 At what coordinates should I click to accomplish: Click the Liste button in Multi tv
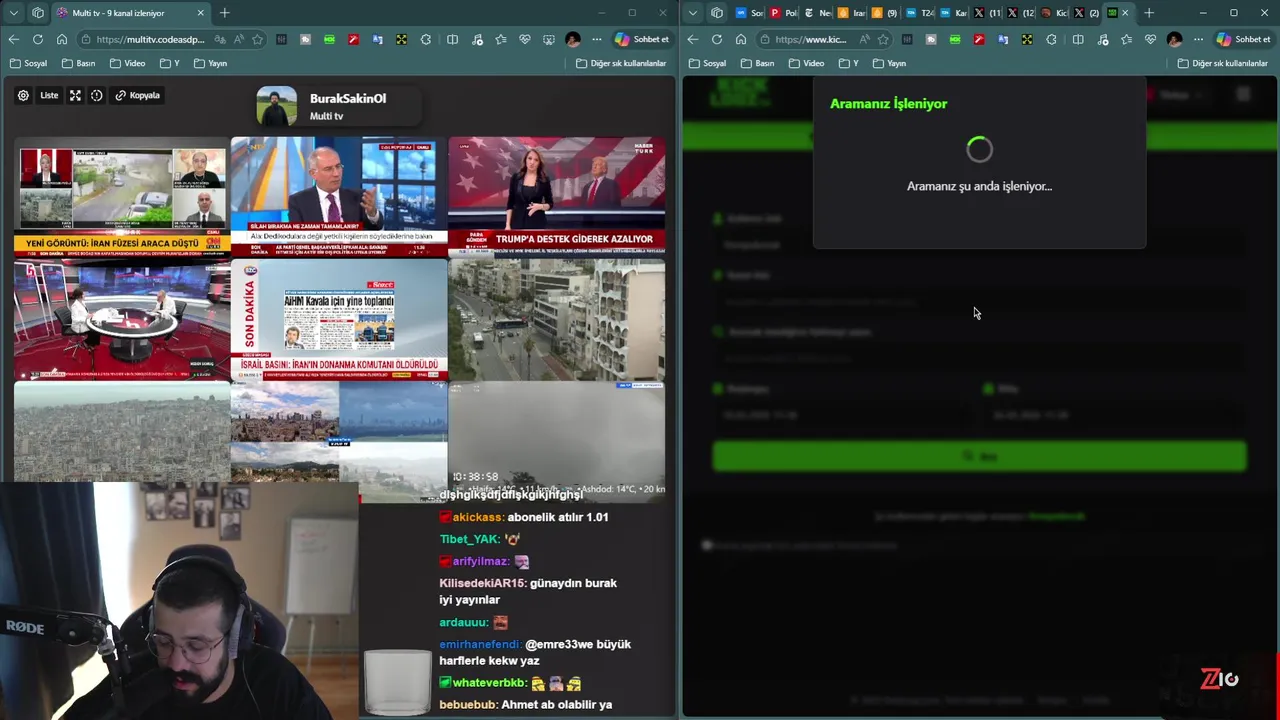pyautogui.click(x=49, y=96)
